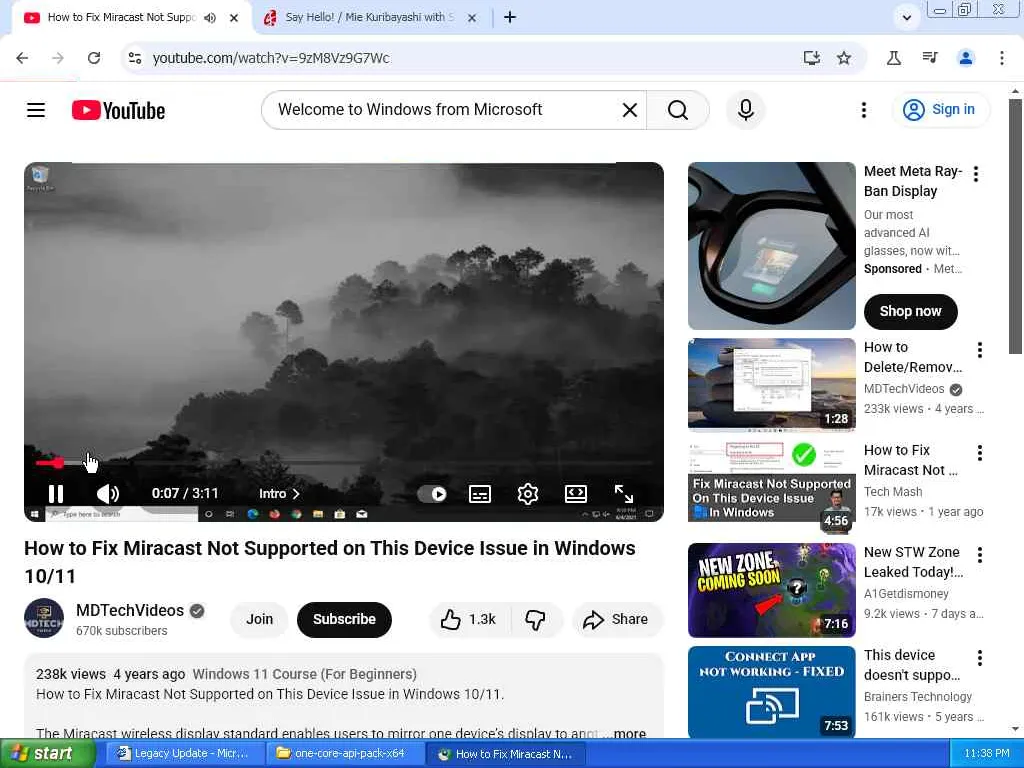The height and width of the screenshot is (768, 1024).
Task: Open Chrome Labs flask icon
Action: (893, 58)
